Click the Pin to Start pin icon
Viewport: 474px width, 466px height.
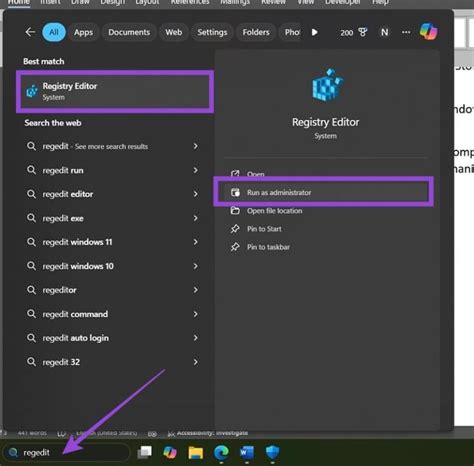tap(235, 229)
